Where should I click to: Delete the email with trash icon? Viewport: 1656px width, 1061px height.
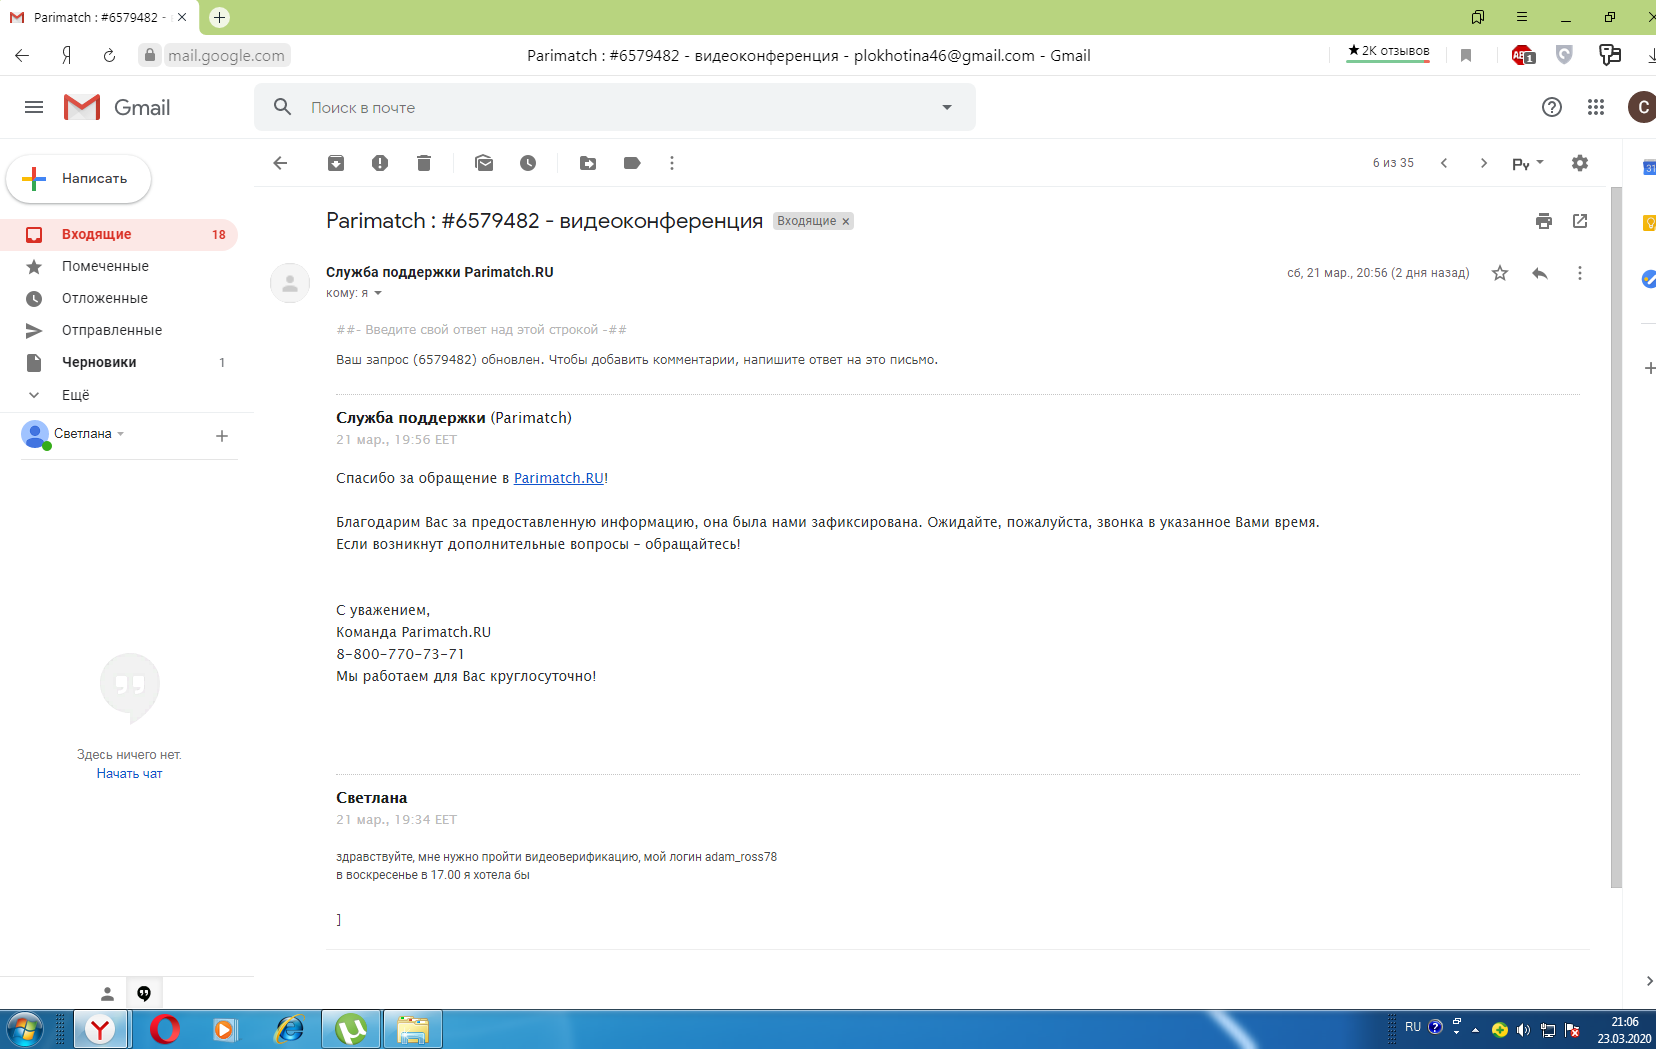pyautogui.click(x=424, y=163)
